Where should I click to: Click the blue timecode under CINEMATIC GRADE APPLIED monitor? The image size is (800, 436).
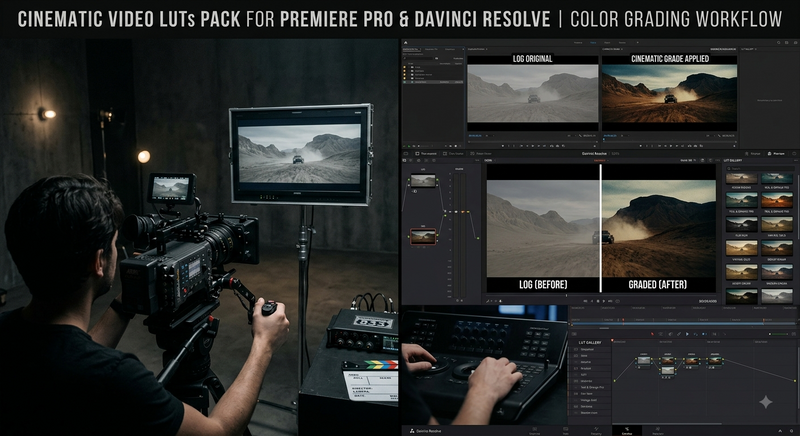tap(610, 136)
